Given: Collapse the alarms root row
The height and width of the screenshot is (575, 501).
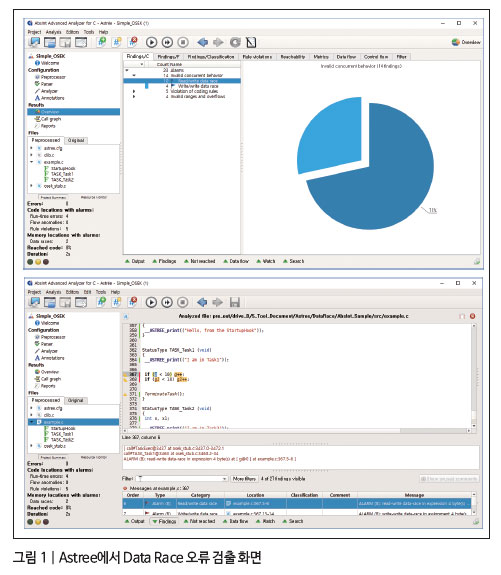Looking at the screenshot, I should 127,70.
